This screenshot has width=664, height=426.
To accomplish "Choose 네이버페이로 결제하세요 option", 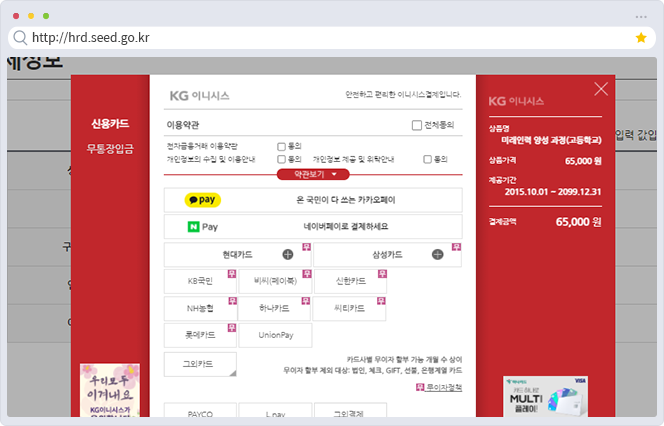I will (x=313, y=227).
